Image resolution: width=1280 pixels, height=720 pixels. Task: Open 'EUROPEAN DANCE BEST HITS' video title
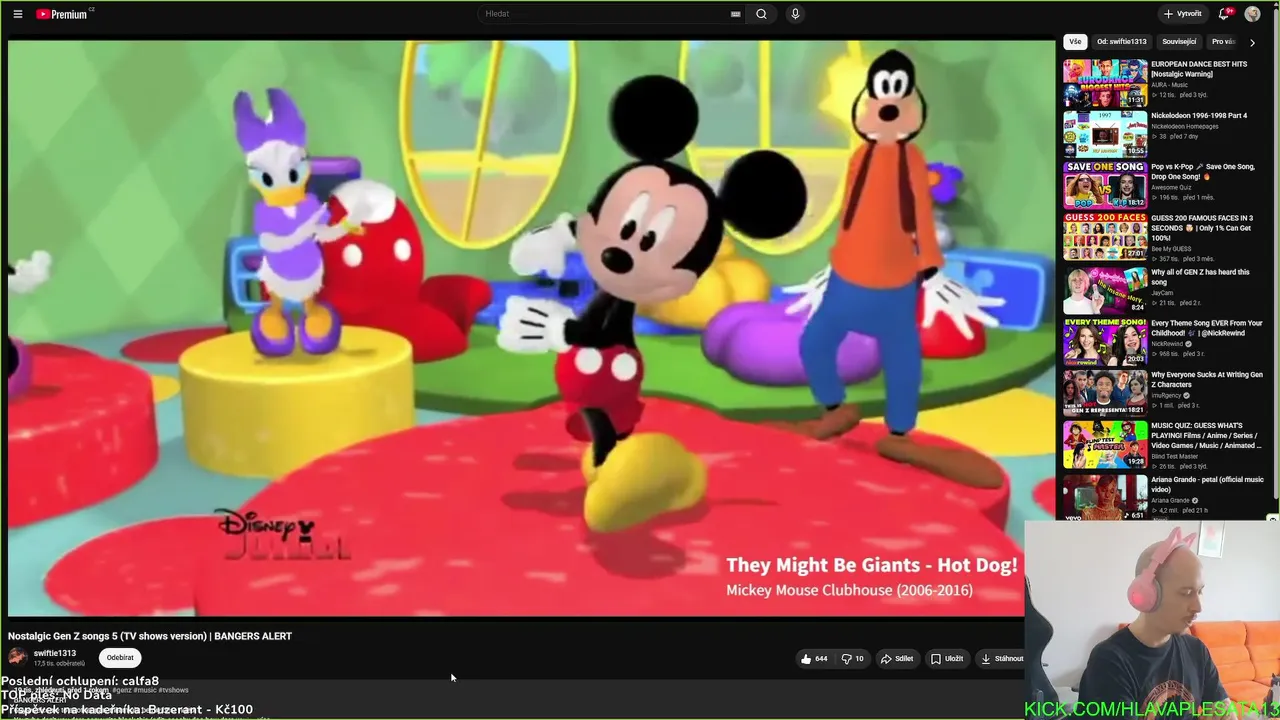click(x=1199, y=69)
